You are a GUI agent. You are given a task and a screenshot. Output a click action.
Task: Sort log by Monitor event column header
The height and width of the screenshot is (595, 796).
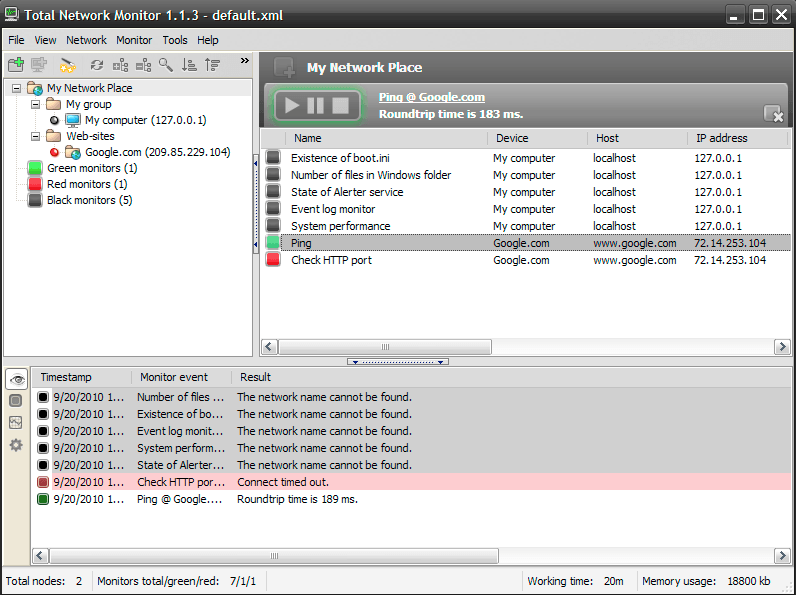click(x=181, y=377)
